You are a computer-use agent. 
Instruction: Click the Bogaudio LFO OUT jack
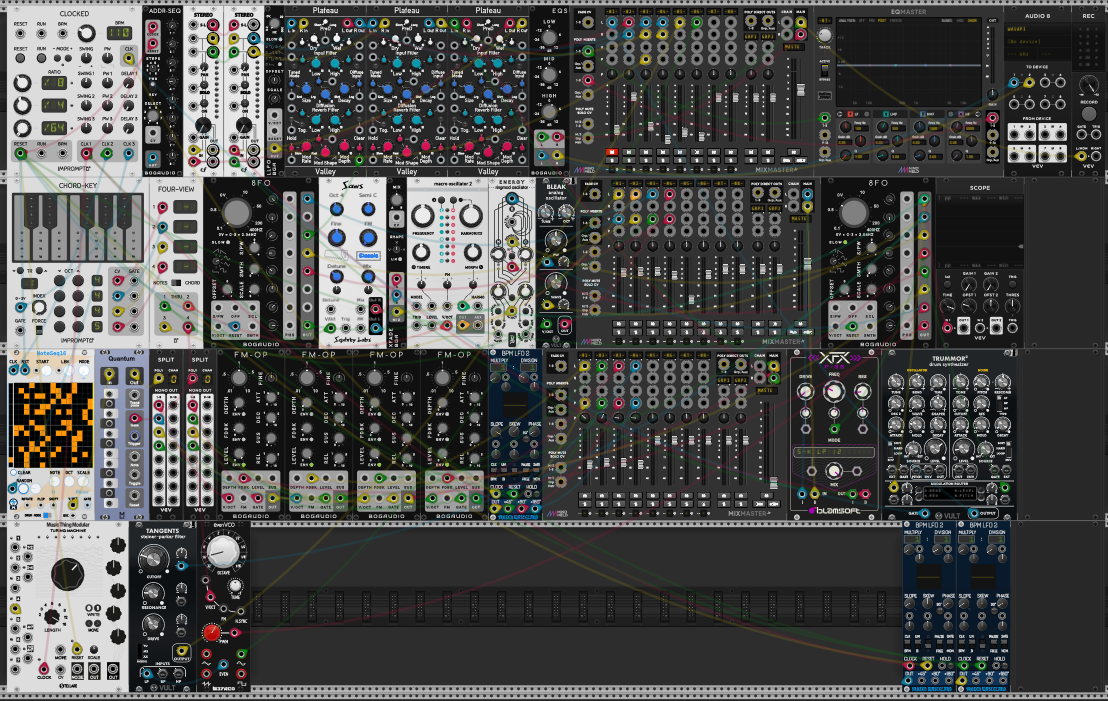point(274,150)
